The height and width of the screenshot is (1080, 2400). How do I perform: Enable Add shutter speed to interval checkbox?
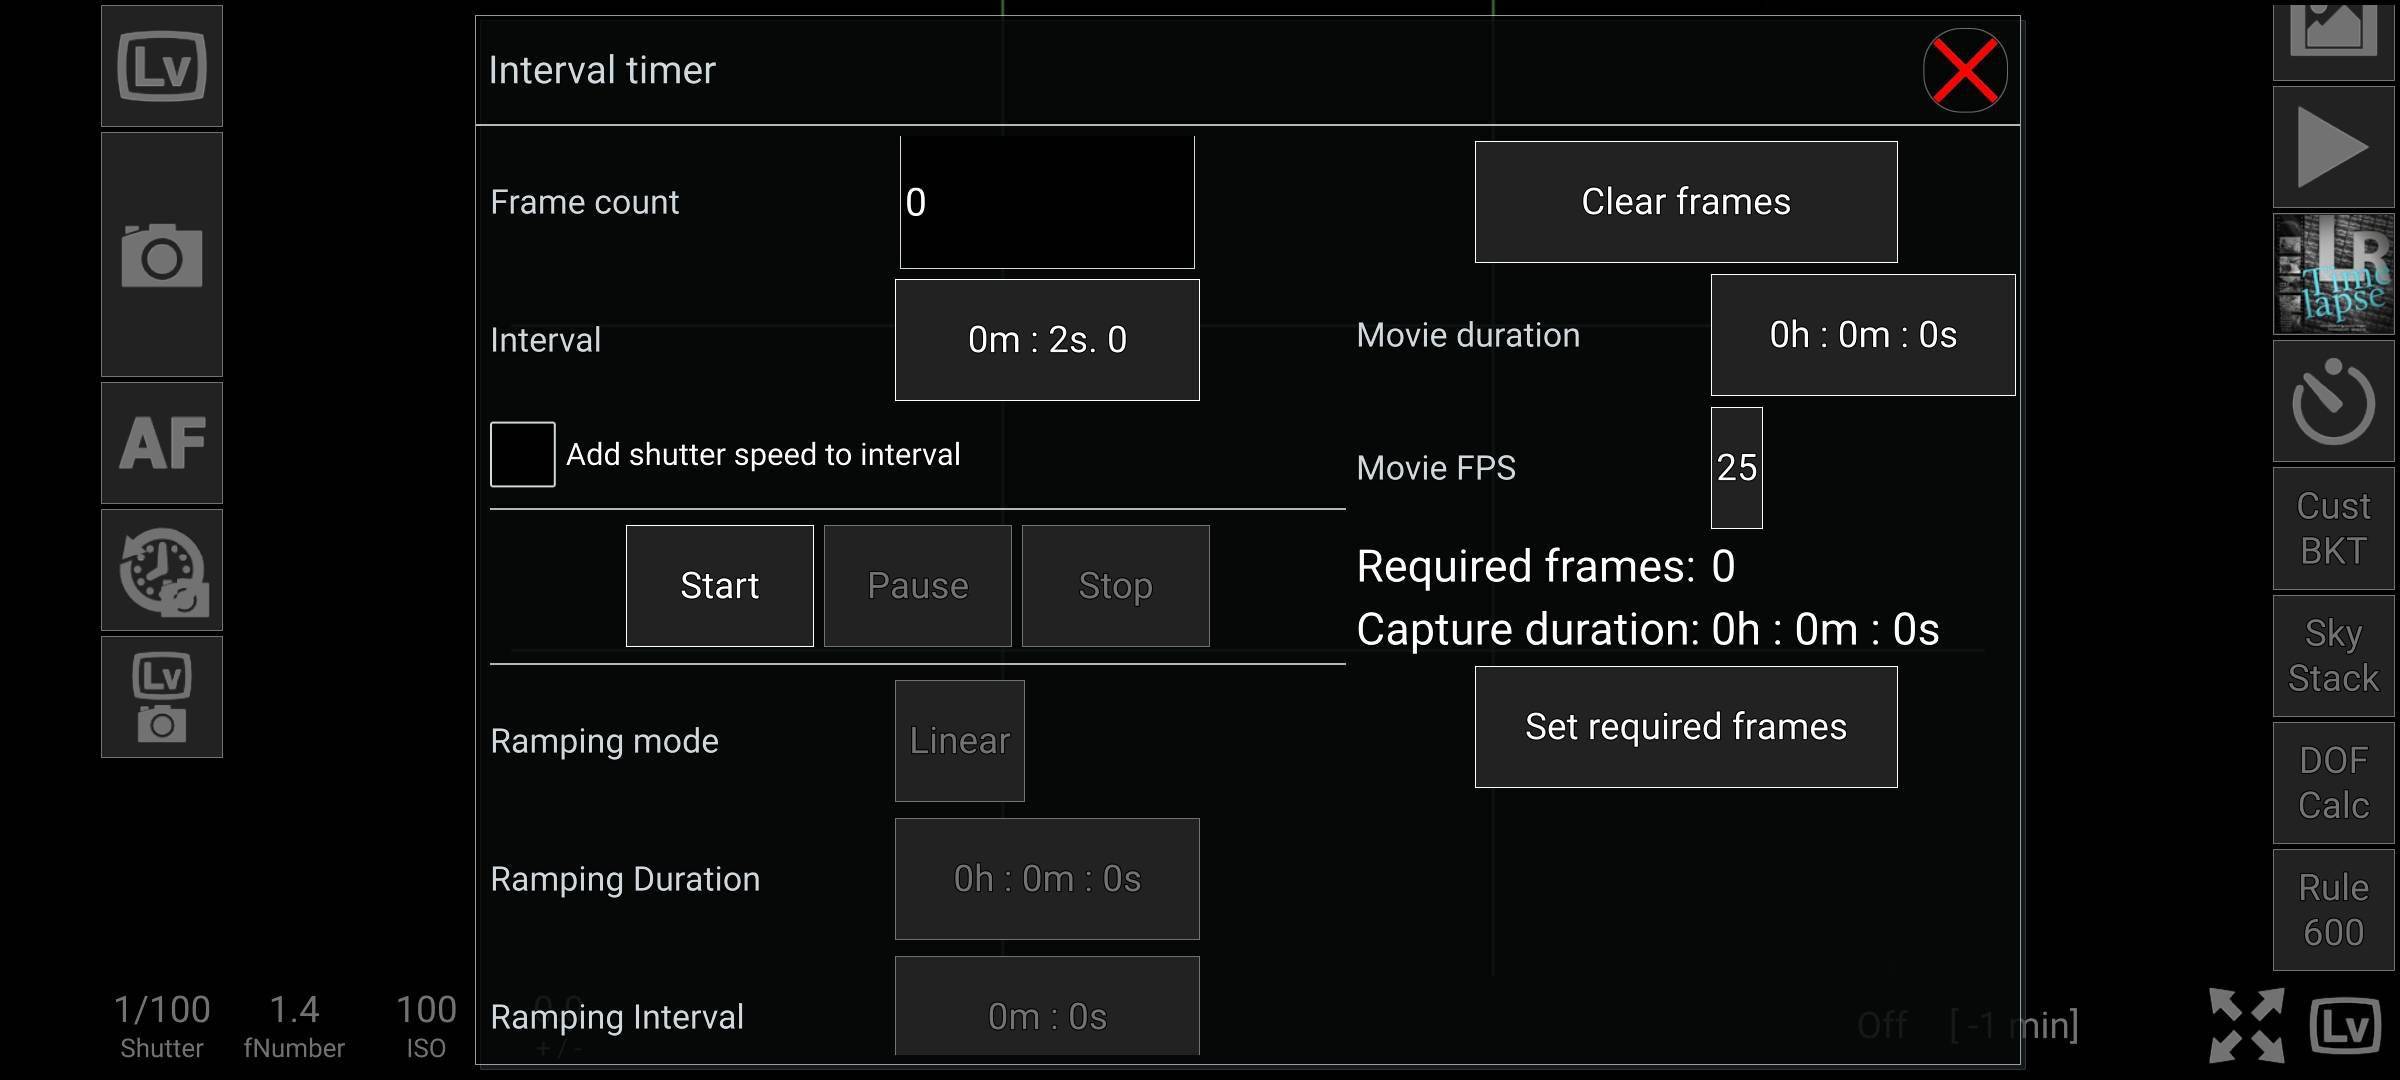click(x=519, y=453)
